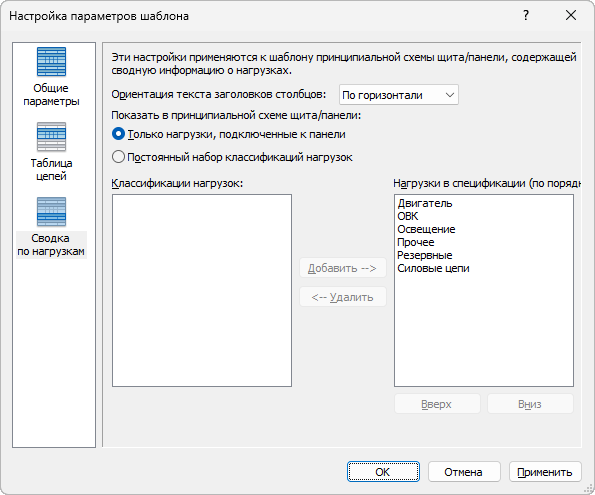Image resolution: width=595 pixels, height=495 pixels.
Task: Pick Прочее from the loads list
Action: 416,242
